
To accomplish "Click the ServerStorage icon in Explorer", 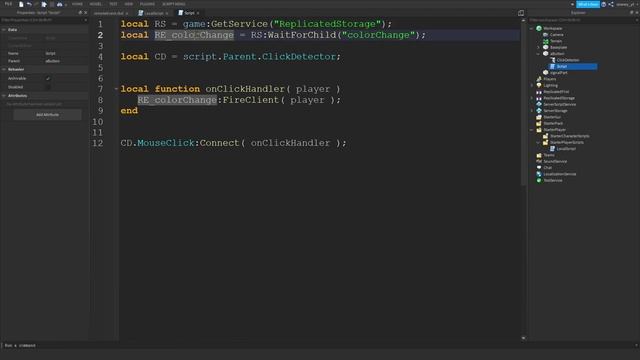I will point(539,111).
